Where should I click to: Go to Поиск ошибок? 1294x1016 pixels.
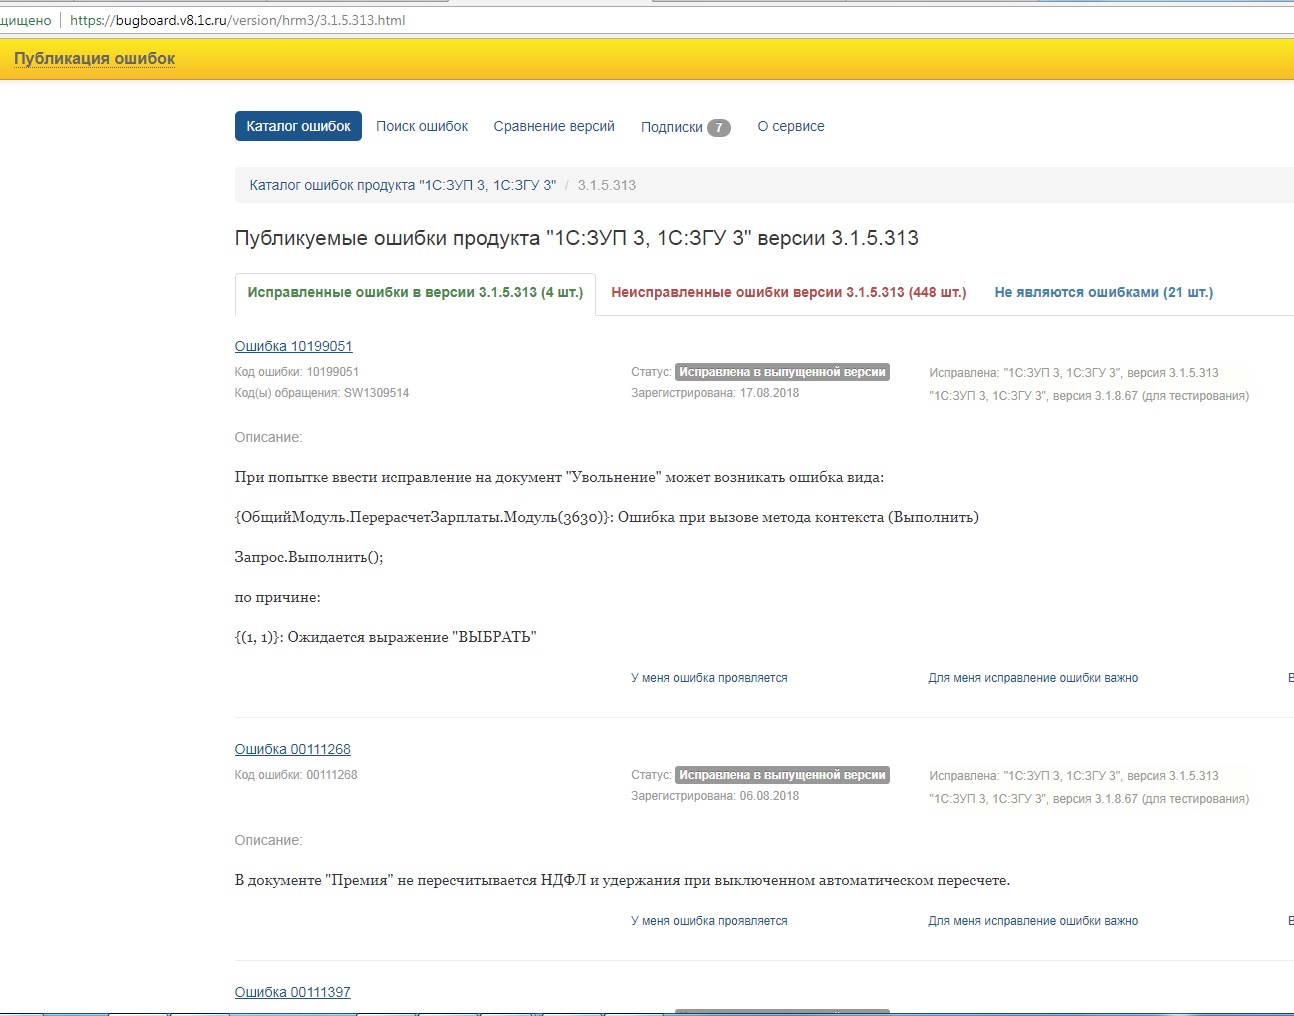click(422, 126)
